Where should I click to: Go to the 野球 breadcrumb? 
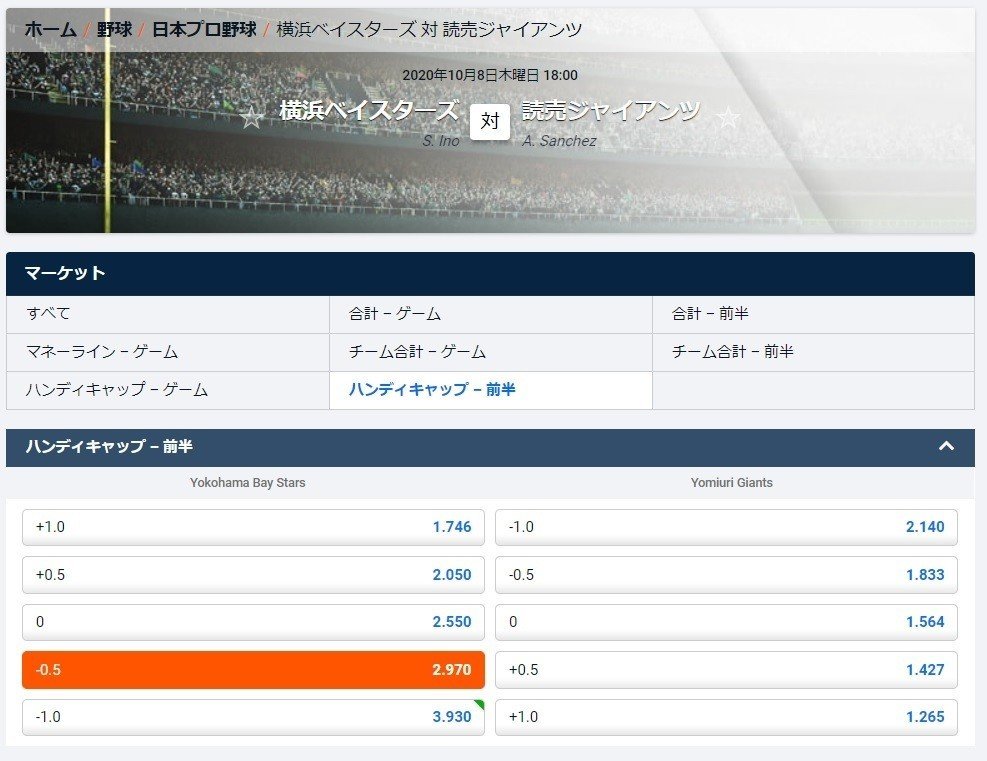pyautogui.click(x=115, y=30)
